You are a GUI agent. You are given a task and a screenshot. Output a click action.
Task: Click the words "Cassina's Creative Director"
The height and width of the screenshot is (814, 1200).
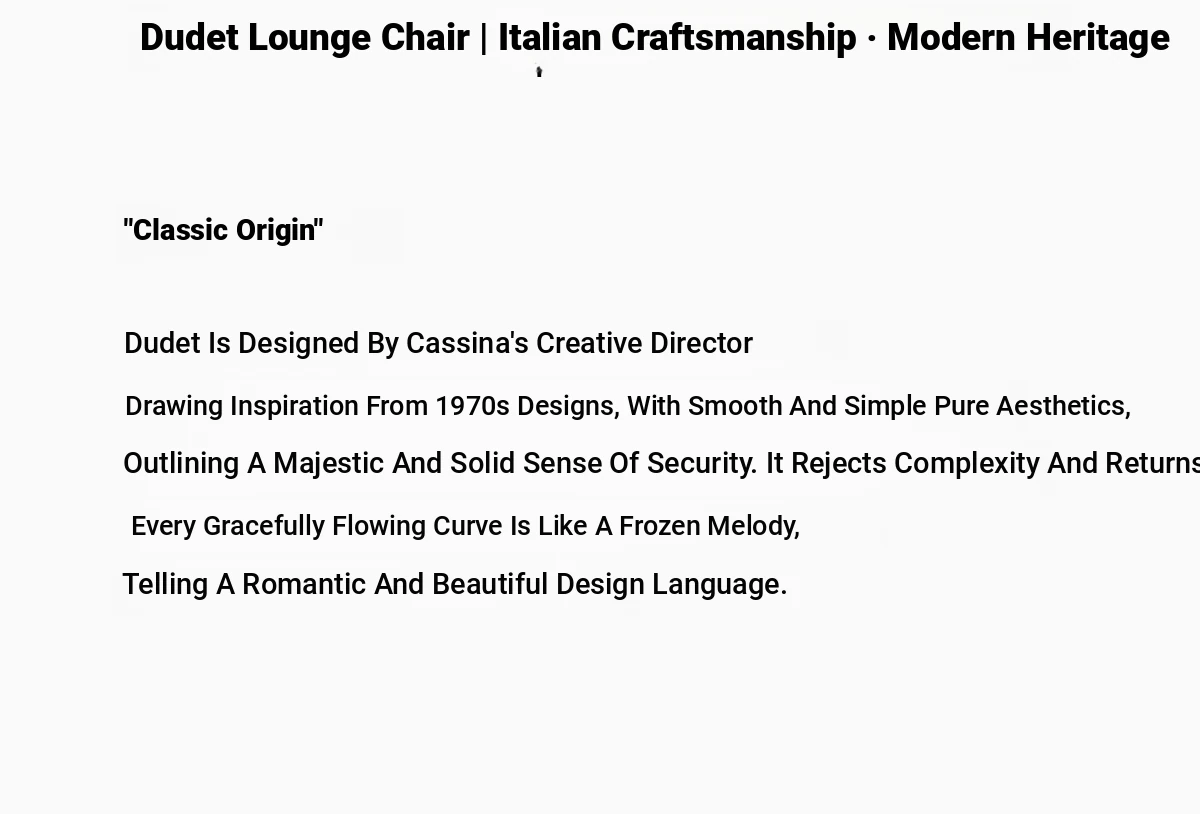(x=579, y=343)
